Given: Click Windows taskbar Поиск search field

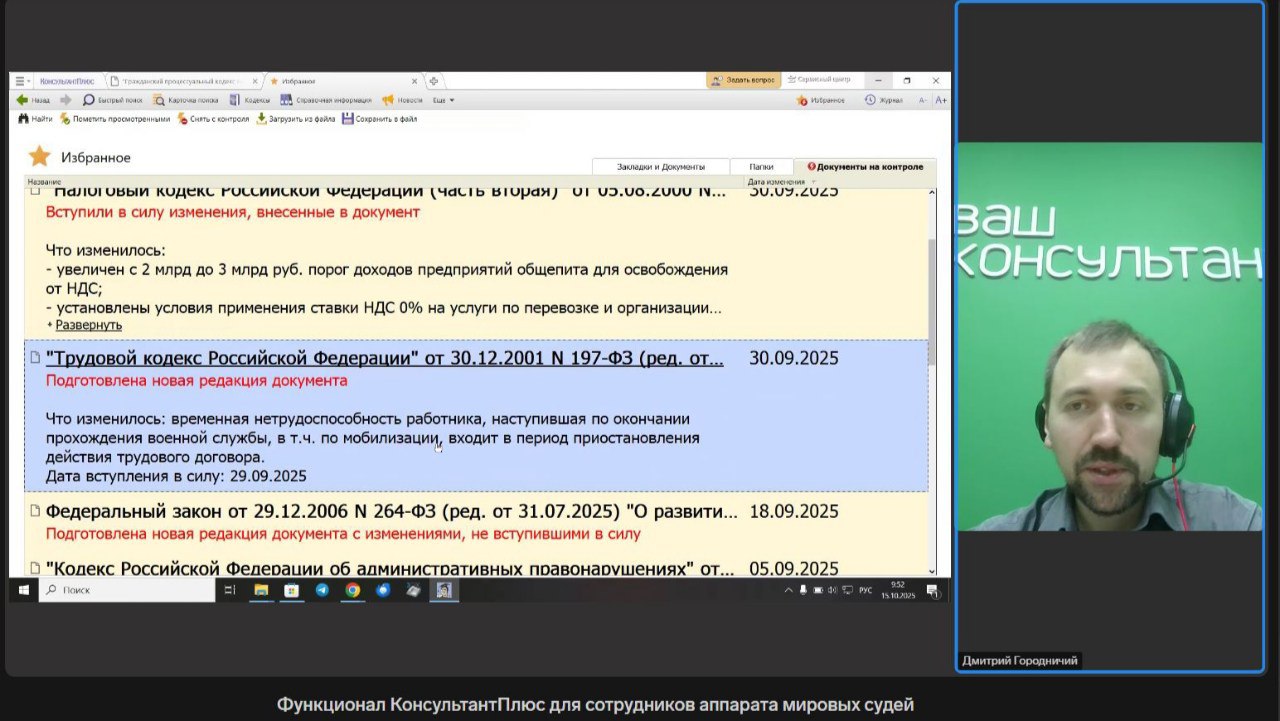Looking at the screenshot, I should tap(128, 590).
